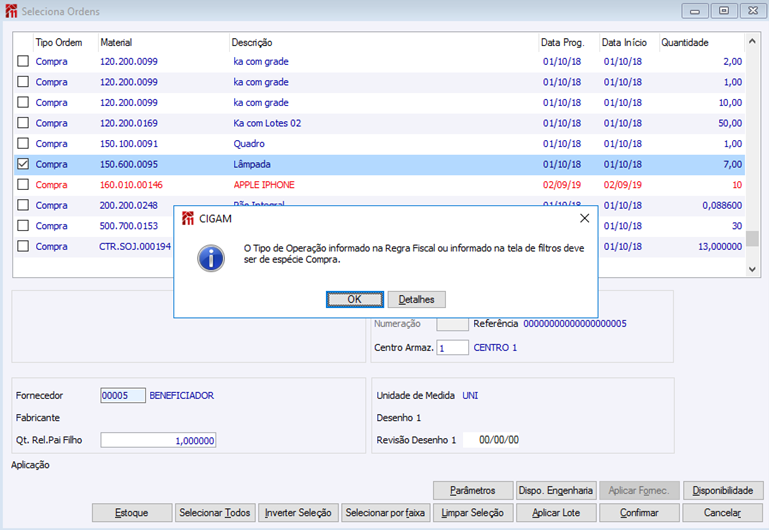
Task: Click the Qt. Rel.Pai Filho field
Action: click(158, 440)
